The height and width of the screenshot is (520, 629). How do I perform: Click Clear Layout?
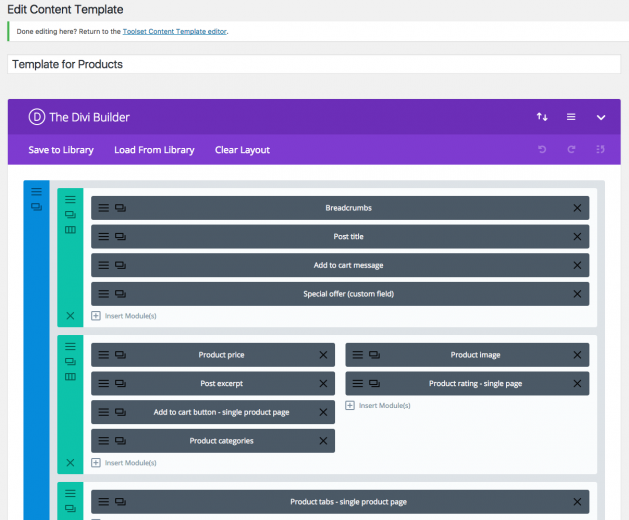click(x=242, y=150)
